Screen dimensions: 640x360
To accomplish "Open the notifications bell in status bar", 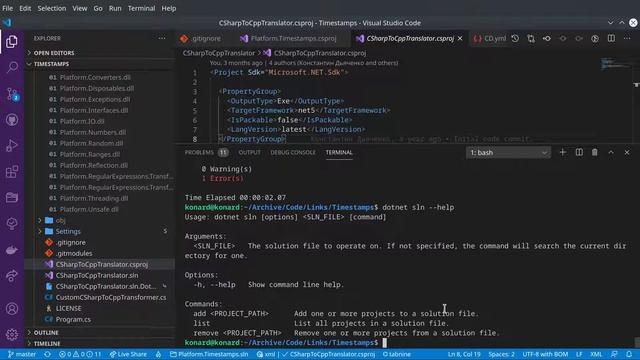I will tap(629, 354).
